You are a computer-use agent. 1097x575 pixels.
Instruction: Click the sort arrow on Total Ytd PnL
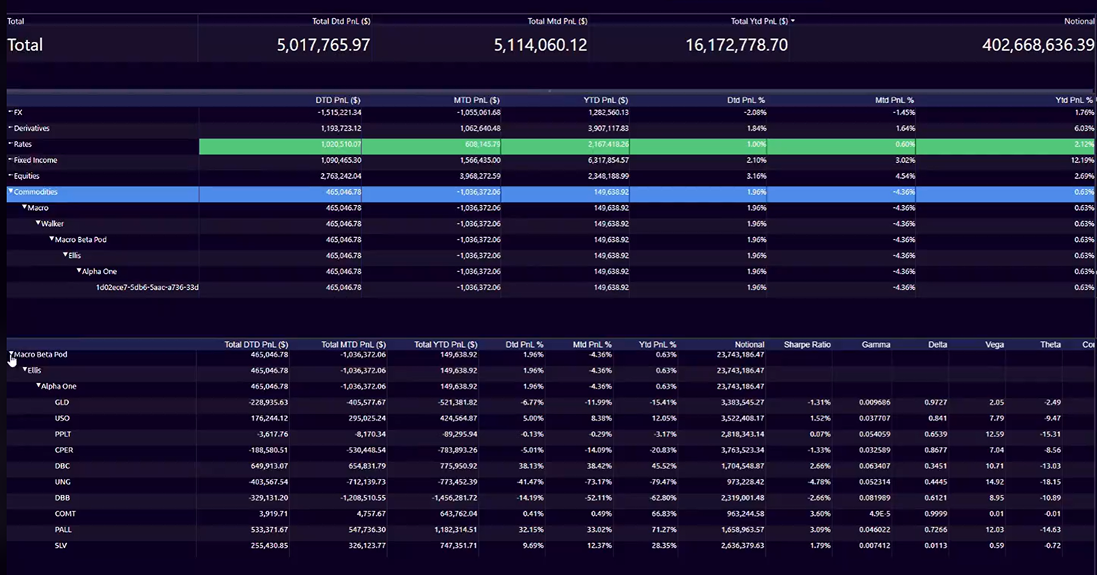pyautogui.click(x=793, y=21)
